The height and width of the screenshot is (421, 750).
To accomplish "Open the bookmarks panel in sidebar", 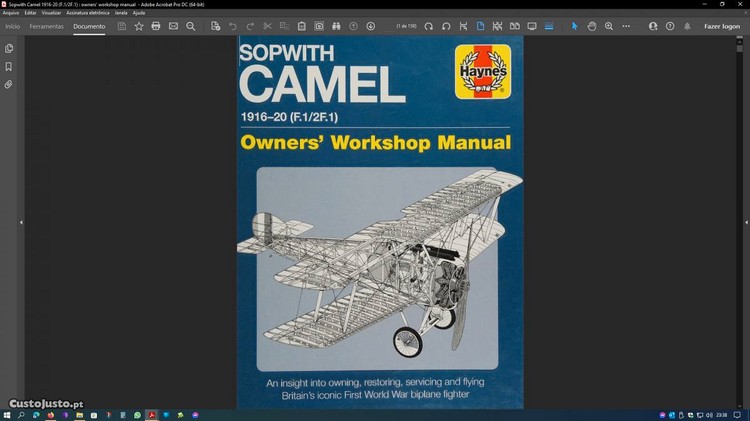I will click(x=9, y=66).
